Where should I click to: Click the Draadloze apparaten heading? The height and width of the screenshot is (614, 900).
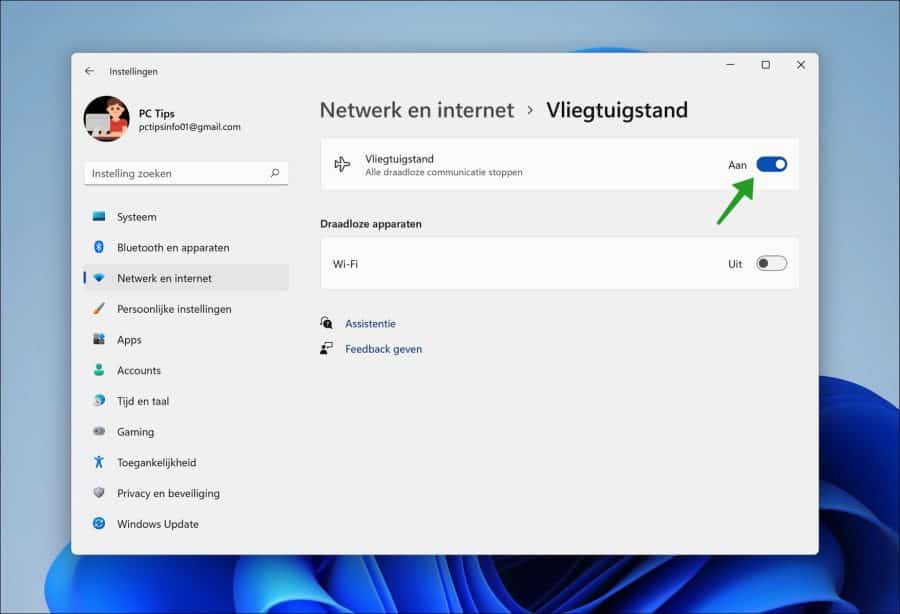371,224
